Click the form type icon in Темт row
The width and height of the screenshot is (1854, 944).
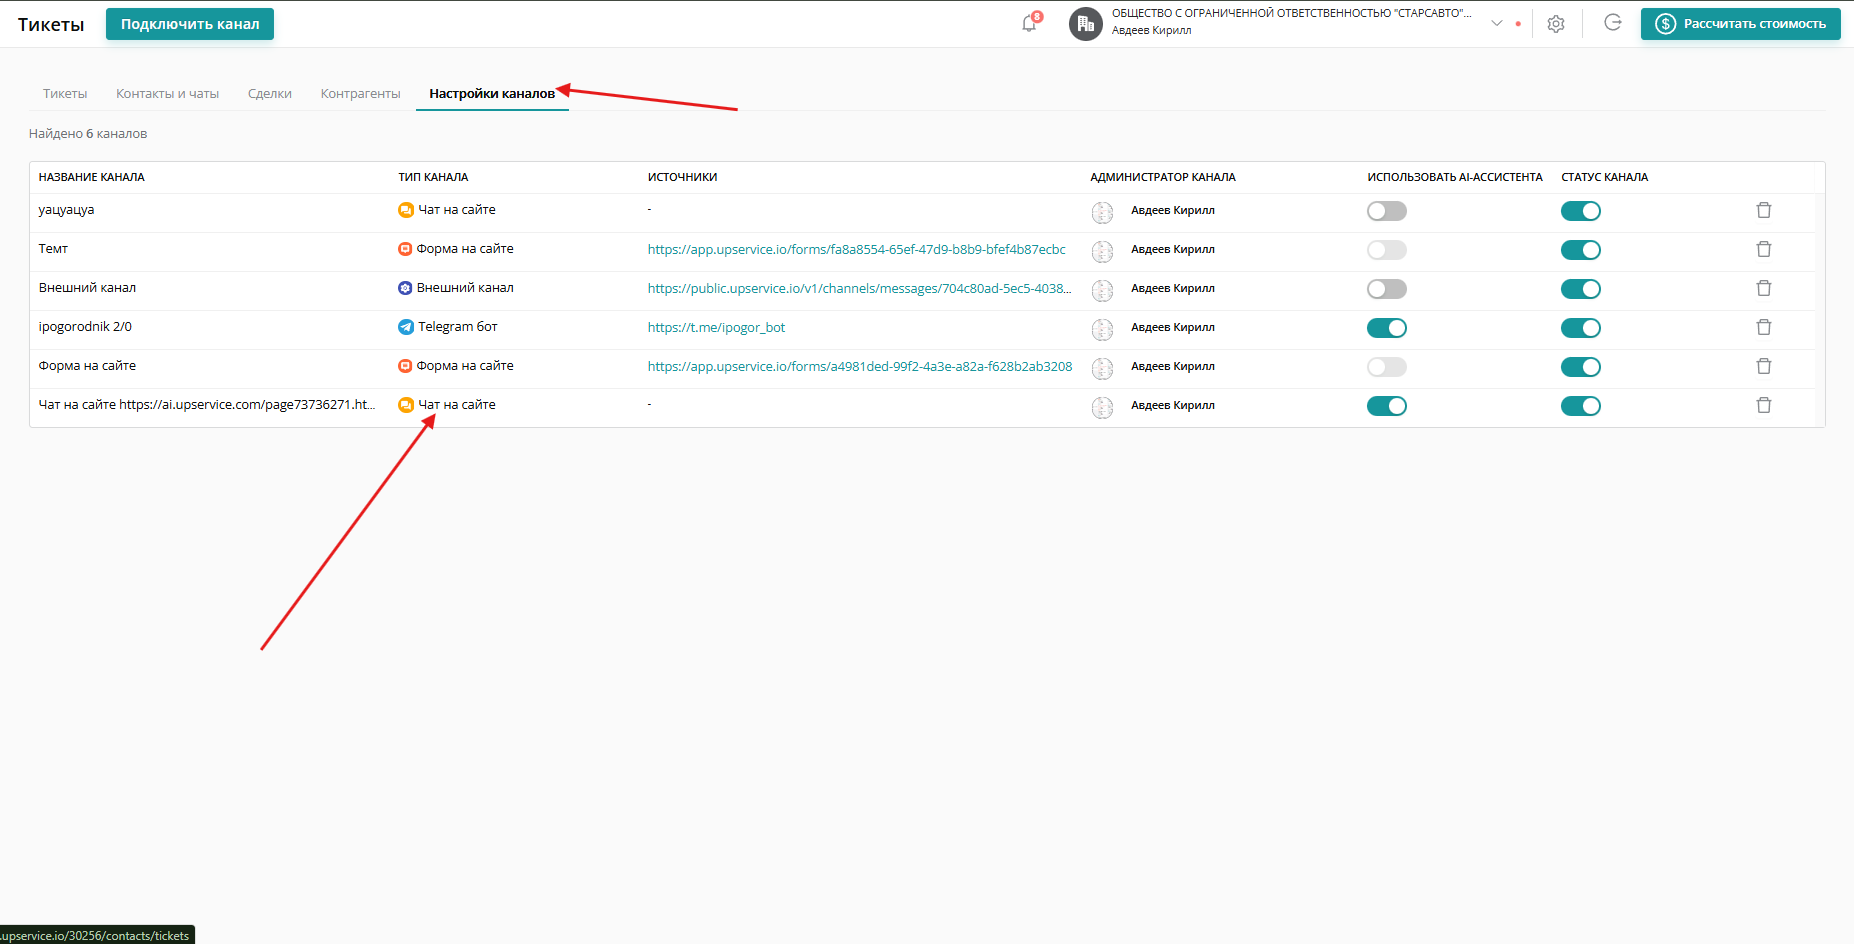click(x=405, y=249)
